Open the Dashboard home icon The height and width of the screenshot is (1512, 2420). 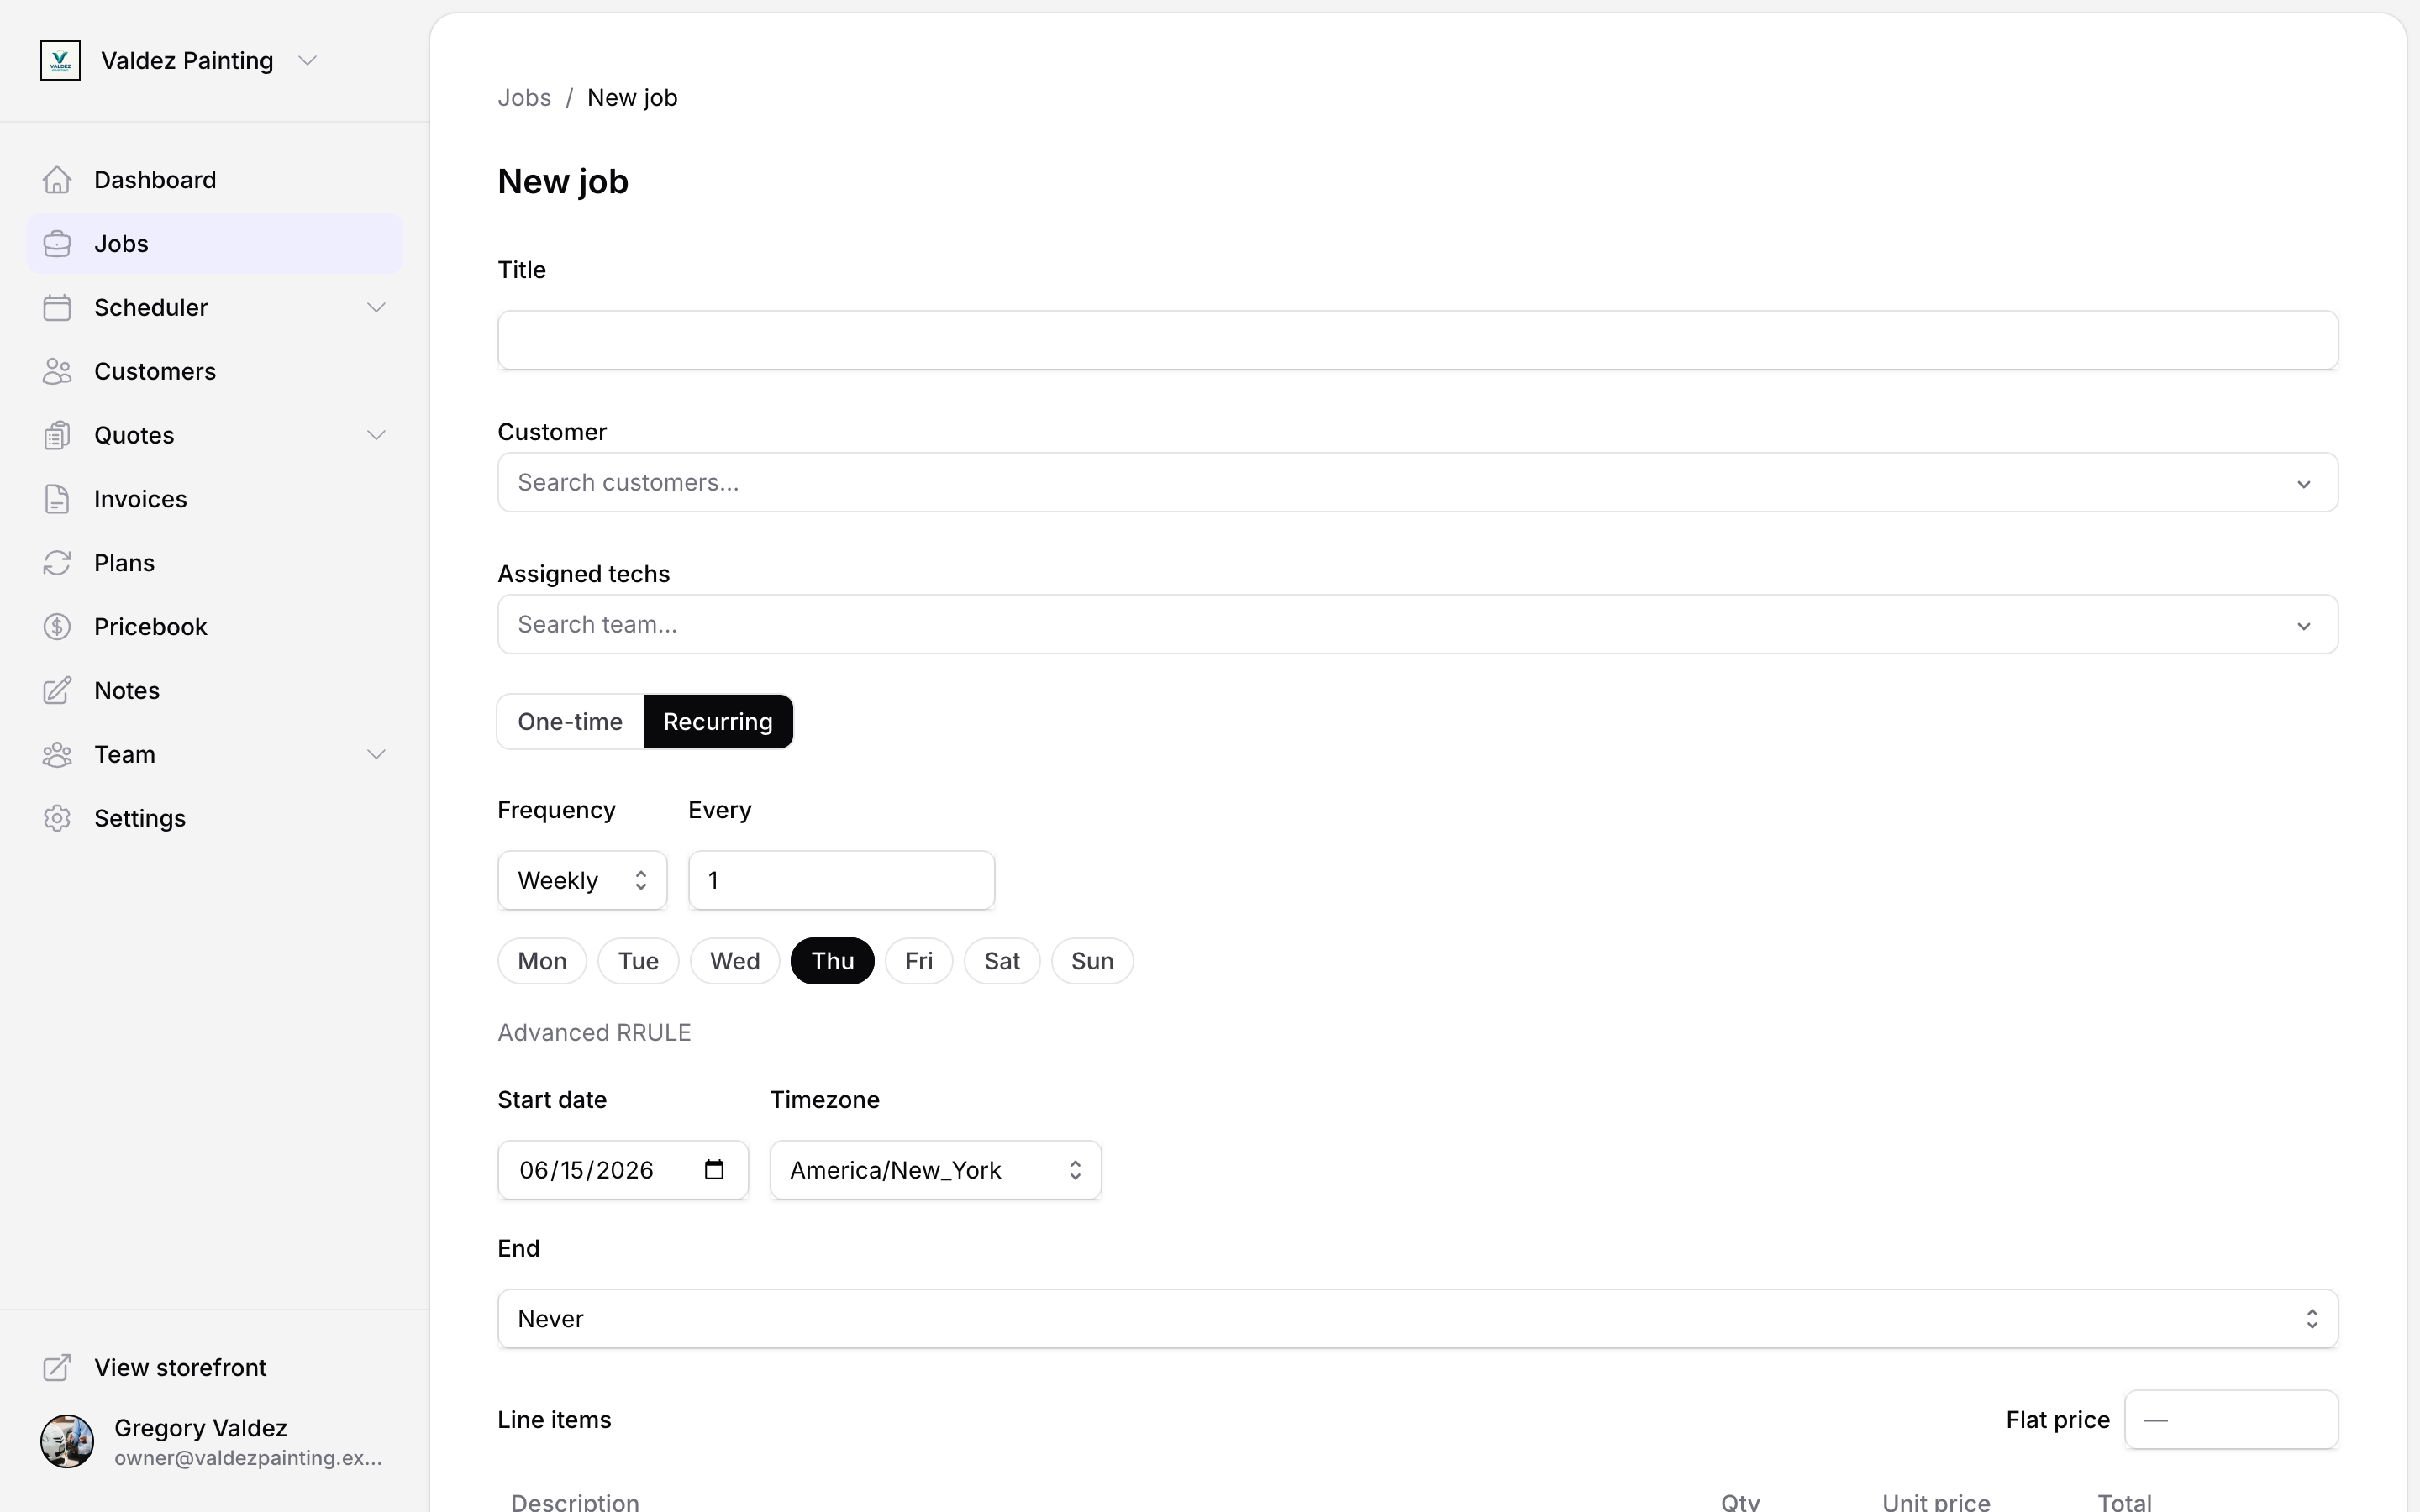[x=57, y=180]
